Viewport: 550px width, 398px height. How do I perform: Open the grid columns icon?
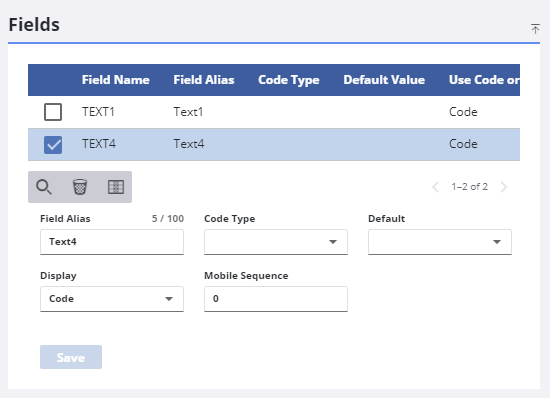tap(116, 187)
